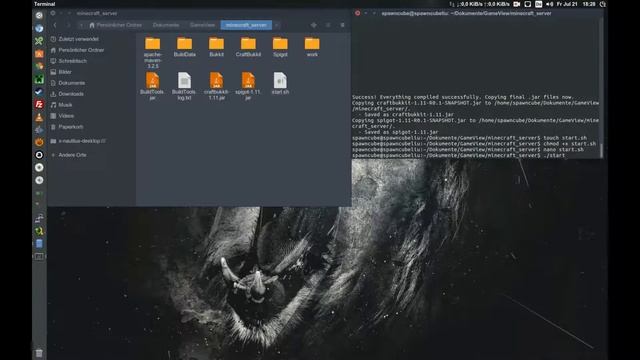The width and height of the screenshot is (640, 360).
Task: Open the apache-maven-3.2.5 folder
Action: click(153, 52)
